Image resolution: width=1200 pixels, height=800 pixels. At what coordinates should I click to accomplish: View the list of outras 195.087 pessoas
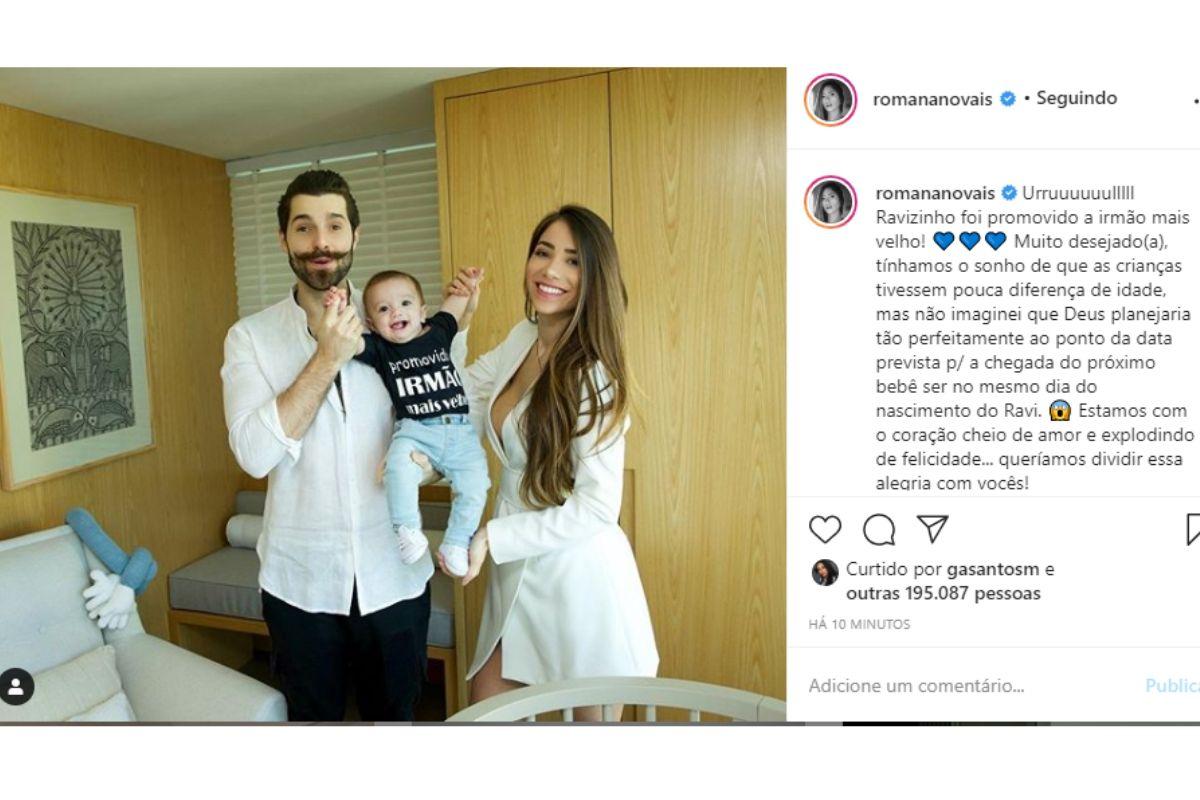(943, 594)
